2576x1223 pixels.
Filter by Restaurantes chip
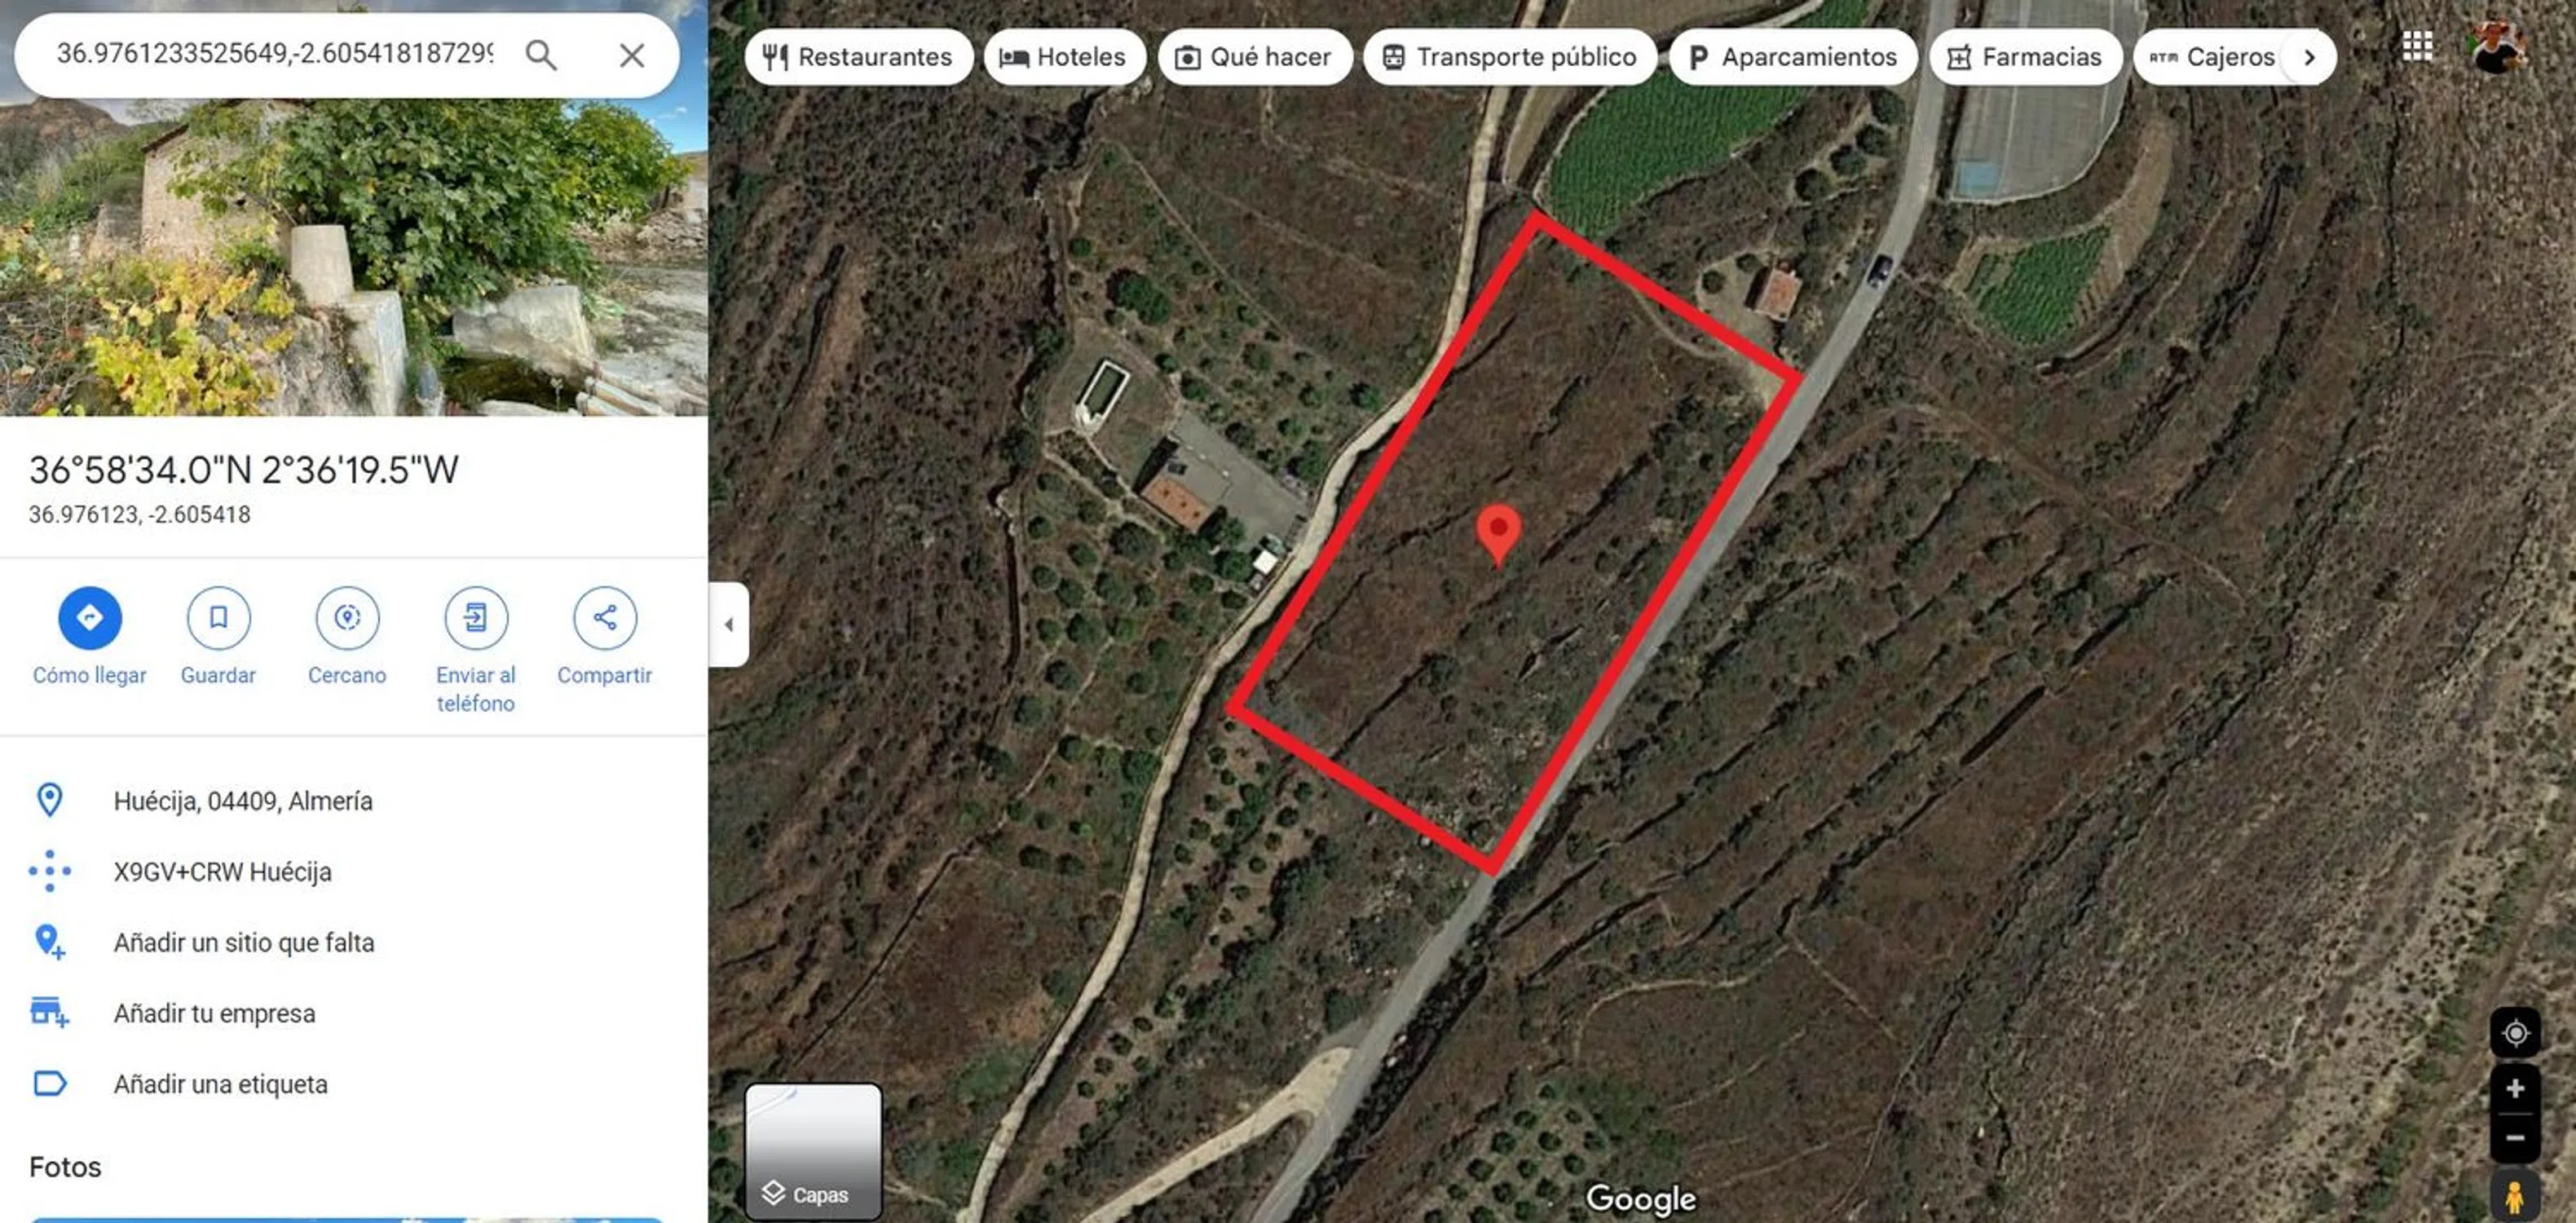[x=858, y=57]
